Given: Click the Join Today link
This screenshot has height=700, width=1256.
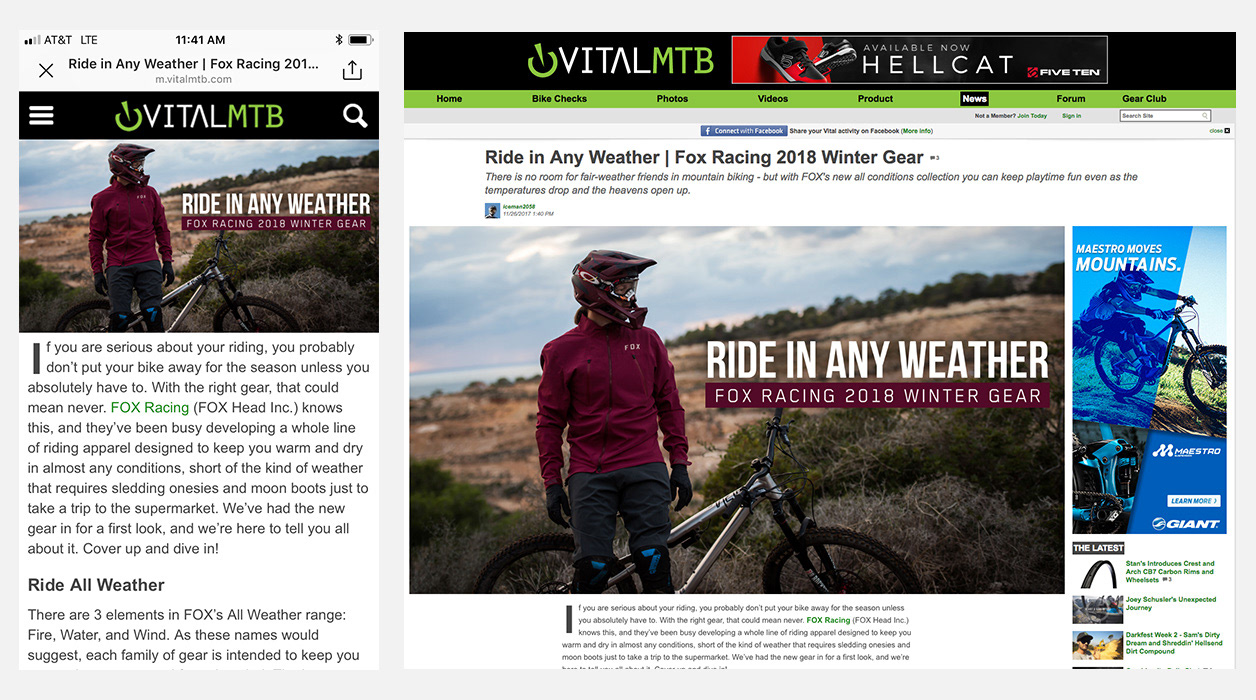Looking at the screenshot, I should coord(1031,116).
